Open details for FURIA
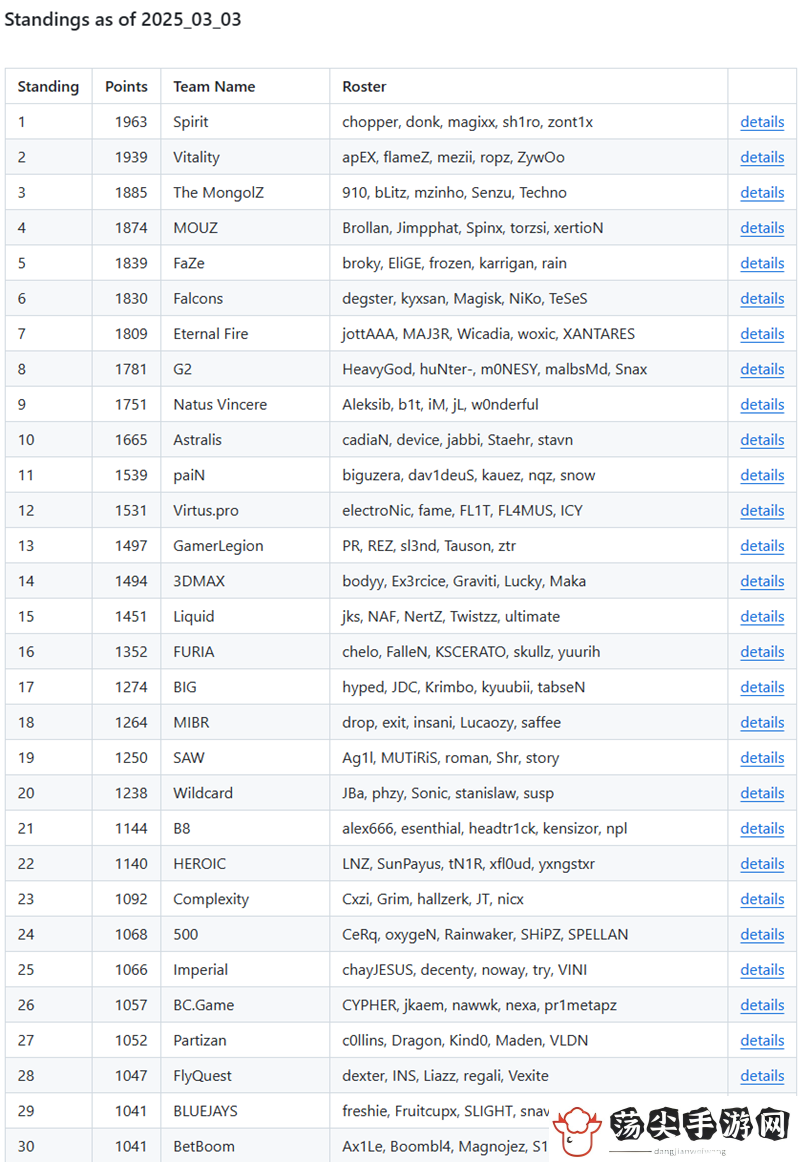Image resolution: width=800 pixels, height=1162 pixels. click(x=762, y=652)
